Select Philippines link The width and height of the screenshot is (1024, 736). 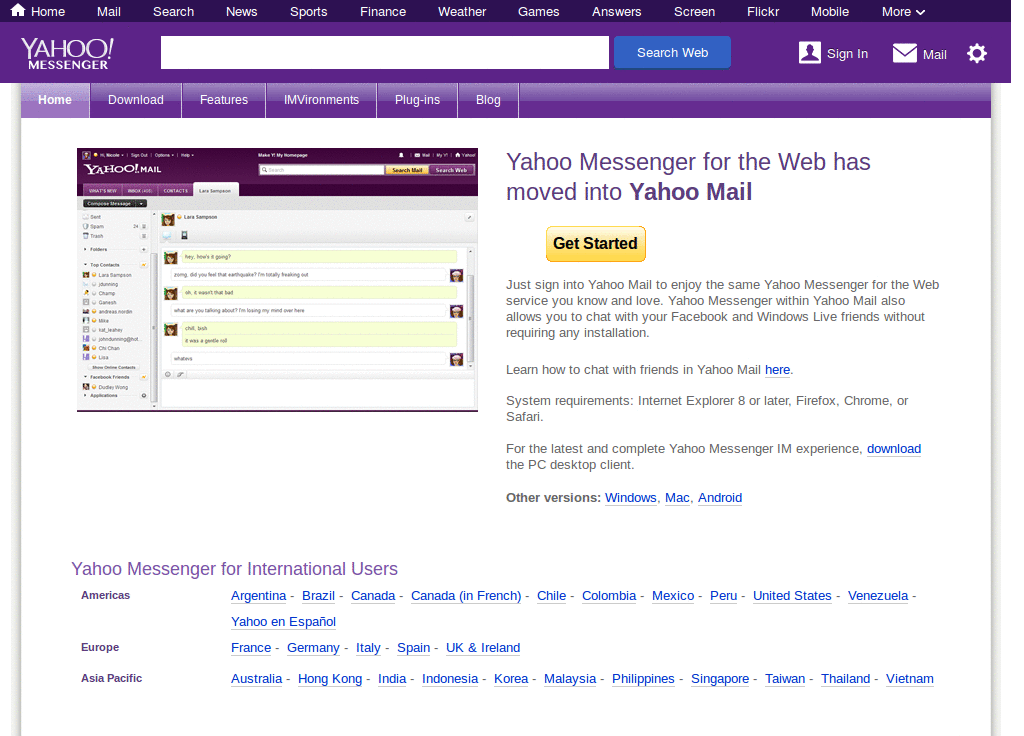point(643,679)
